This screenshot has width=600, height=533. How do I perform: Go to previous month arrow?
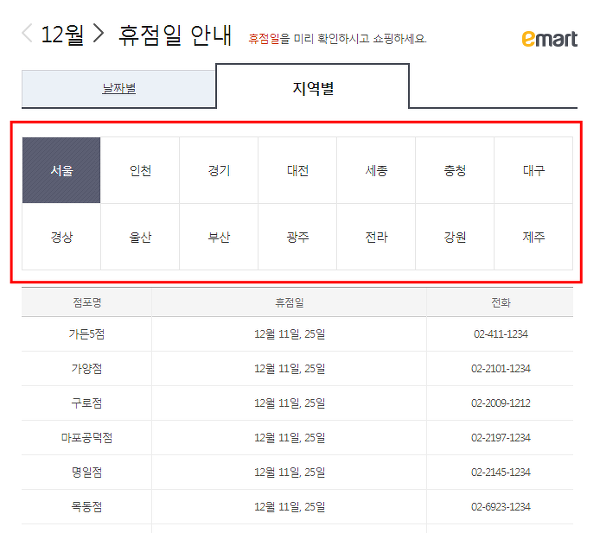27,34
